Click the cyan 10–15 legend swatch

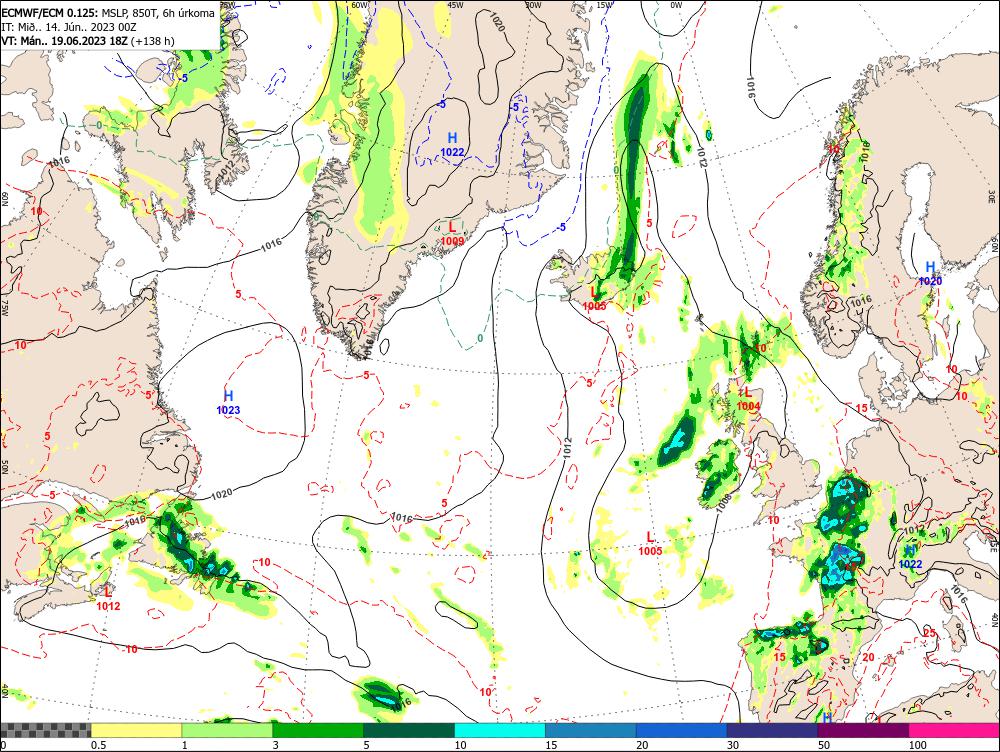click(x=500, y=730)
